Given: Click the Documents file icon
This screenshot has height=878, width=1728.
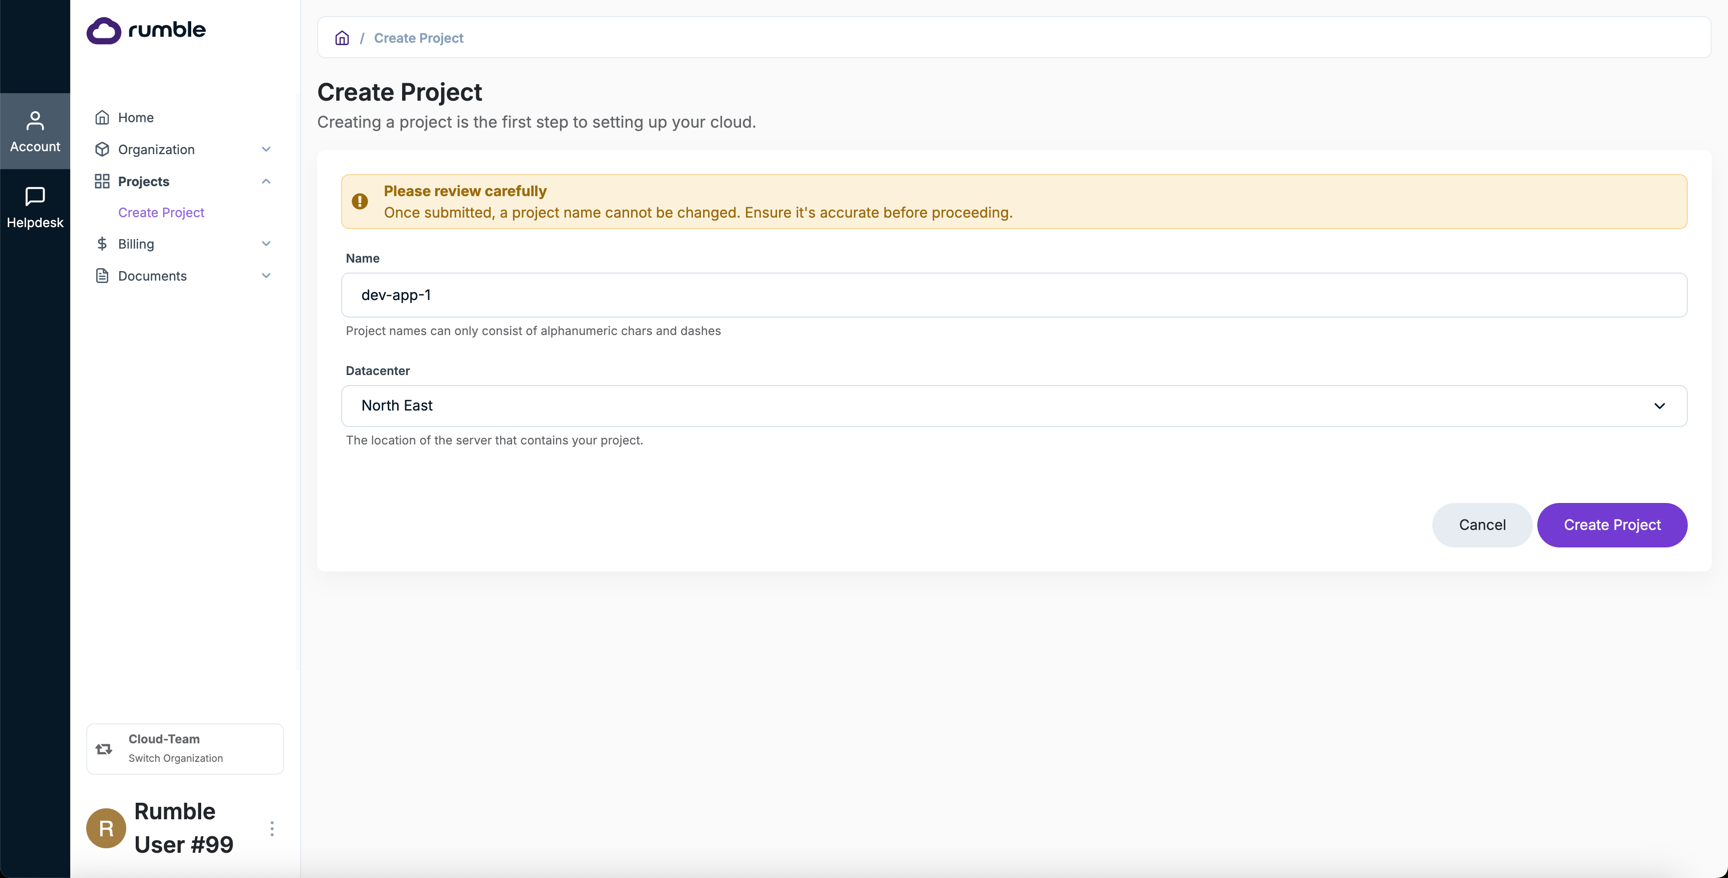Looking at the screenshot, I should (102, 276).
